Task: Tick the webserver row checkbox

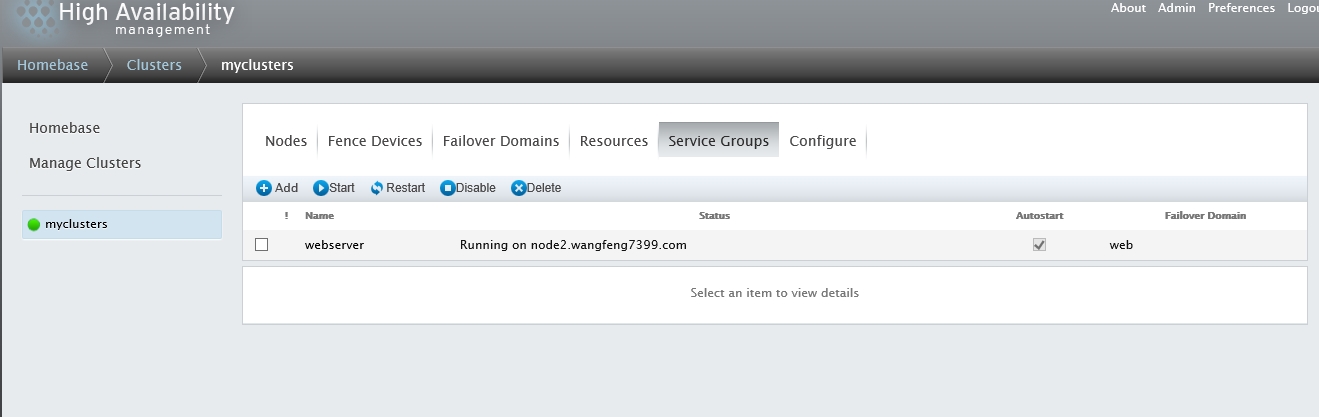Action: click(262, 244)
